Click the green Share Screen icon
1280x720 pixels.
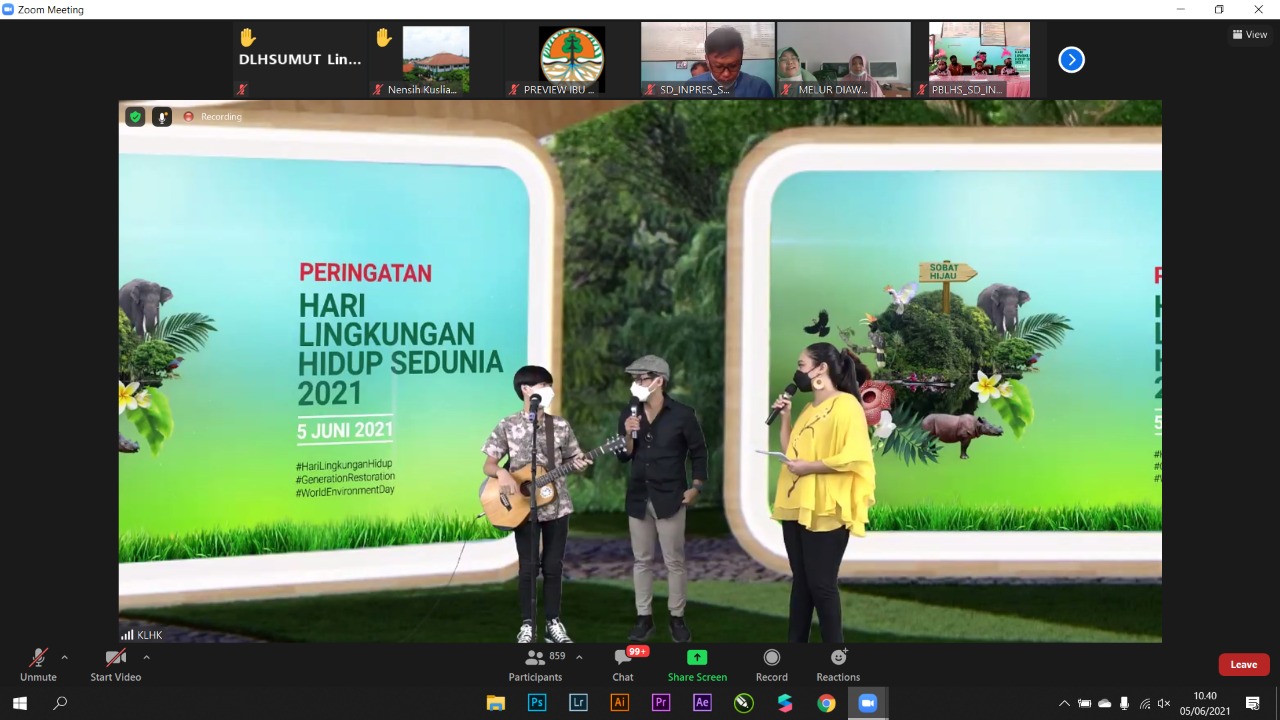pos(697,658)
